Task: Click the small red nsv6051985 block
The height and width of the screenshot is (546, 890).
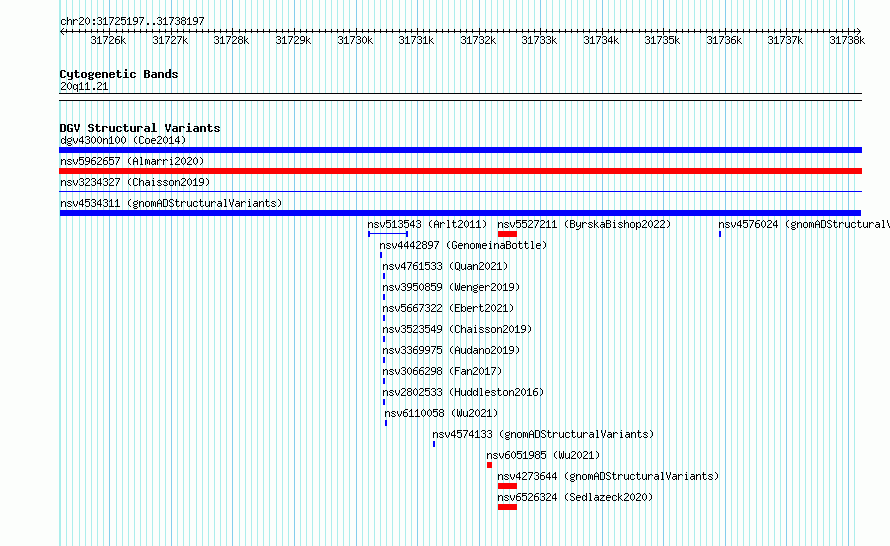Action: pos(489,465)
